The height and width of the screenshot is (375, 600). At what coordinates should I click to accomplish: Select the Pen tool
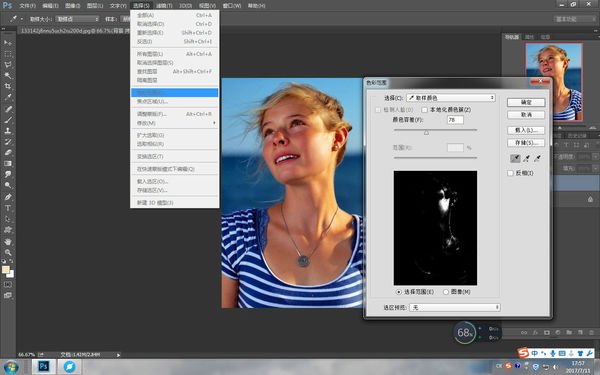tap(8, 197)
